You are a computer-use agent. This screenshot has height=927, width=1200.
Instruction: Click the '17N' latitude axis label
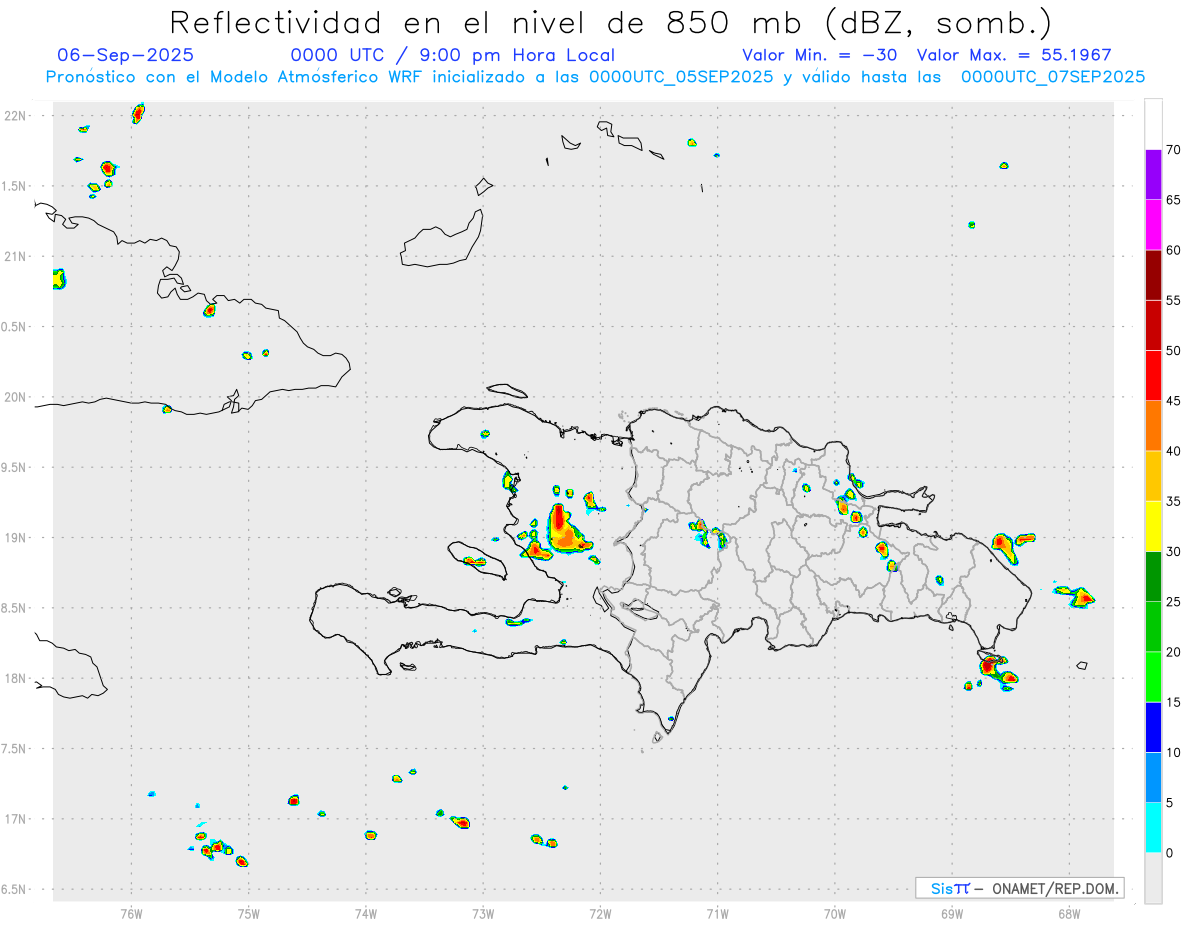click(16, 819)
